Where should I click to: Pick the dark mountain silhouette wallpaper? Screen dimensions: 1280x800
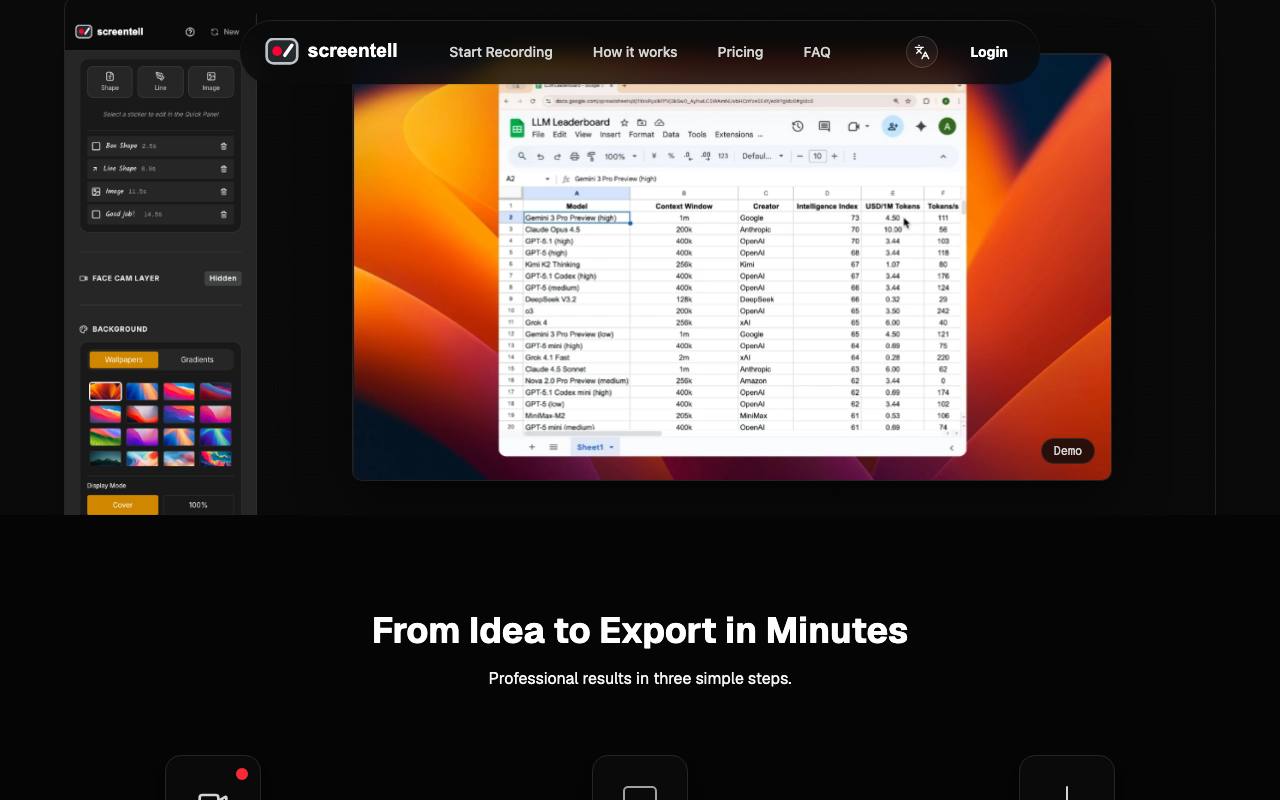pyautogui.click(x=105, y=459)
